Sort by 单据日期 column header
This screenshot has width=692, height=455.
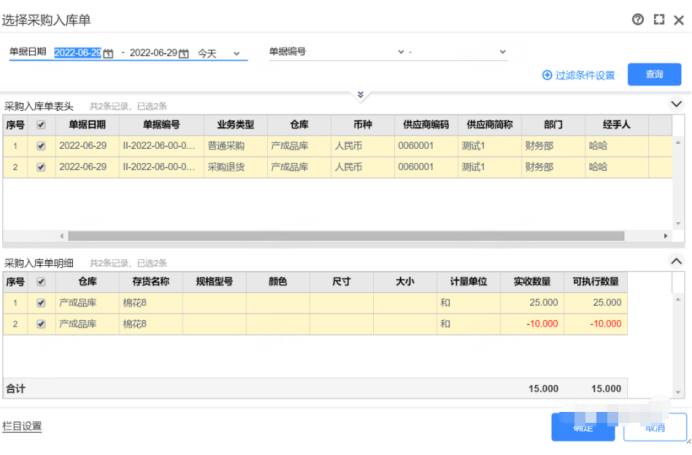[87, 125]
